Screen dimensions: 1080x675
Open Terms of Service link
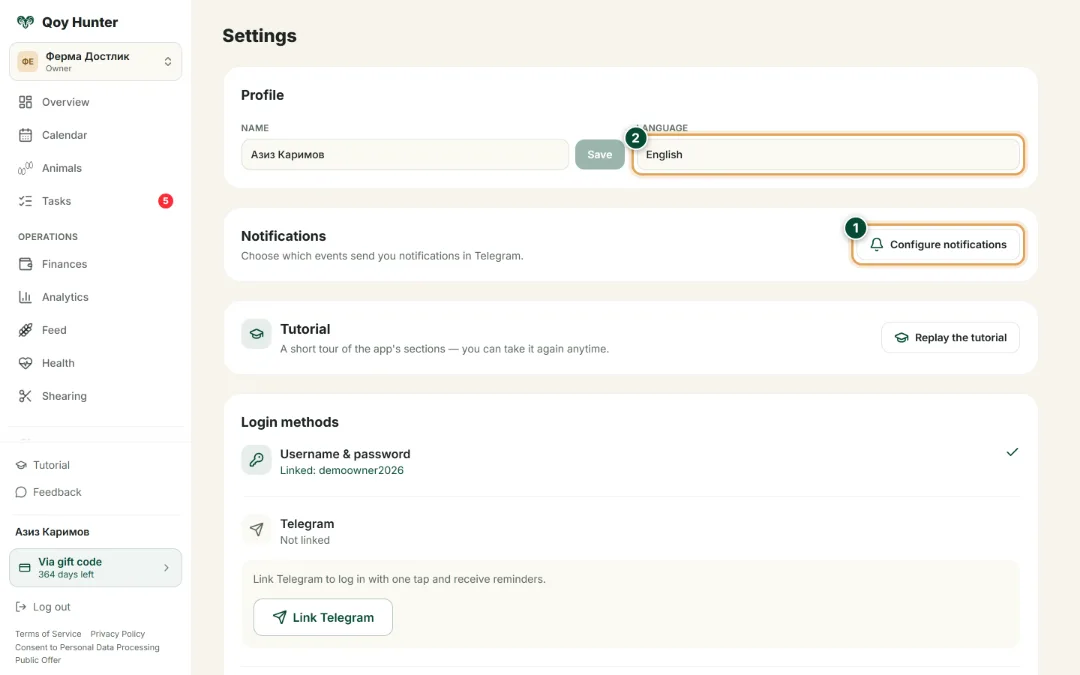tap(48, 634)
